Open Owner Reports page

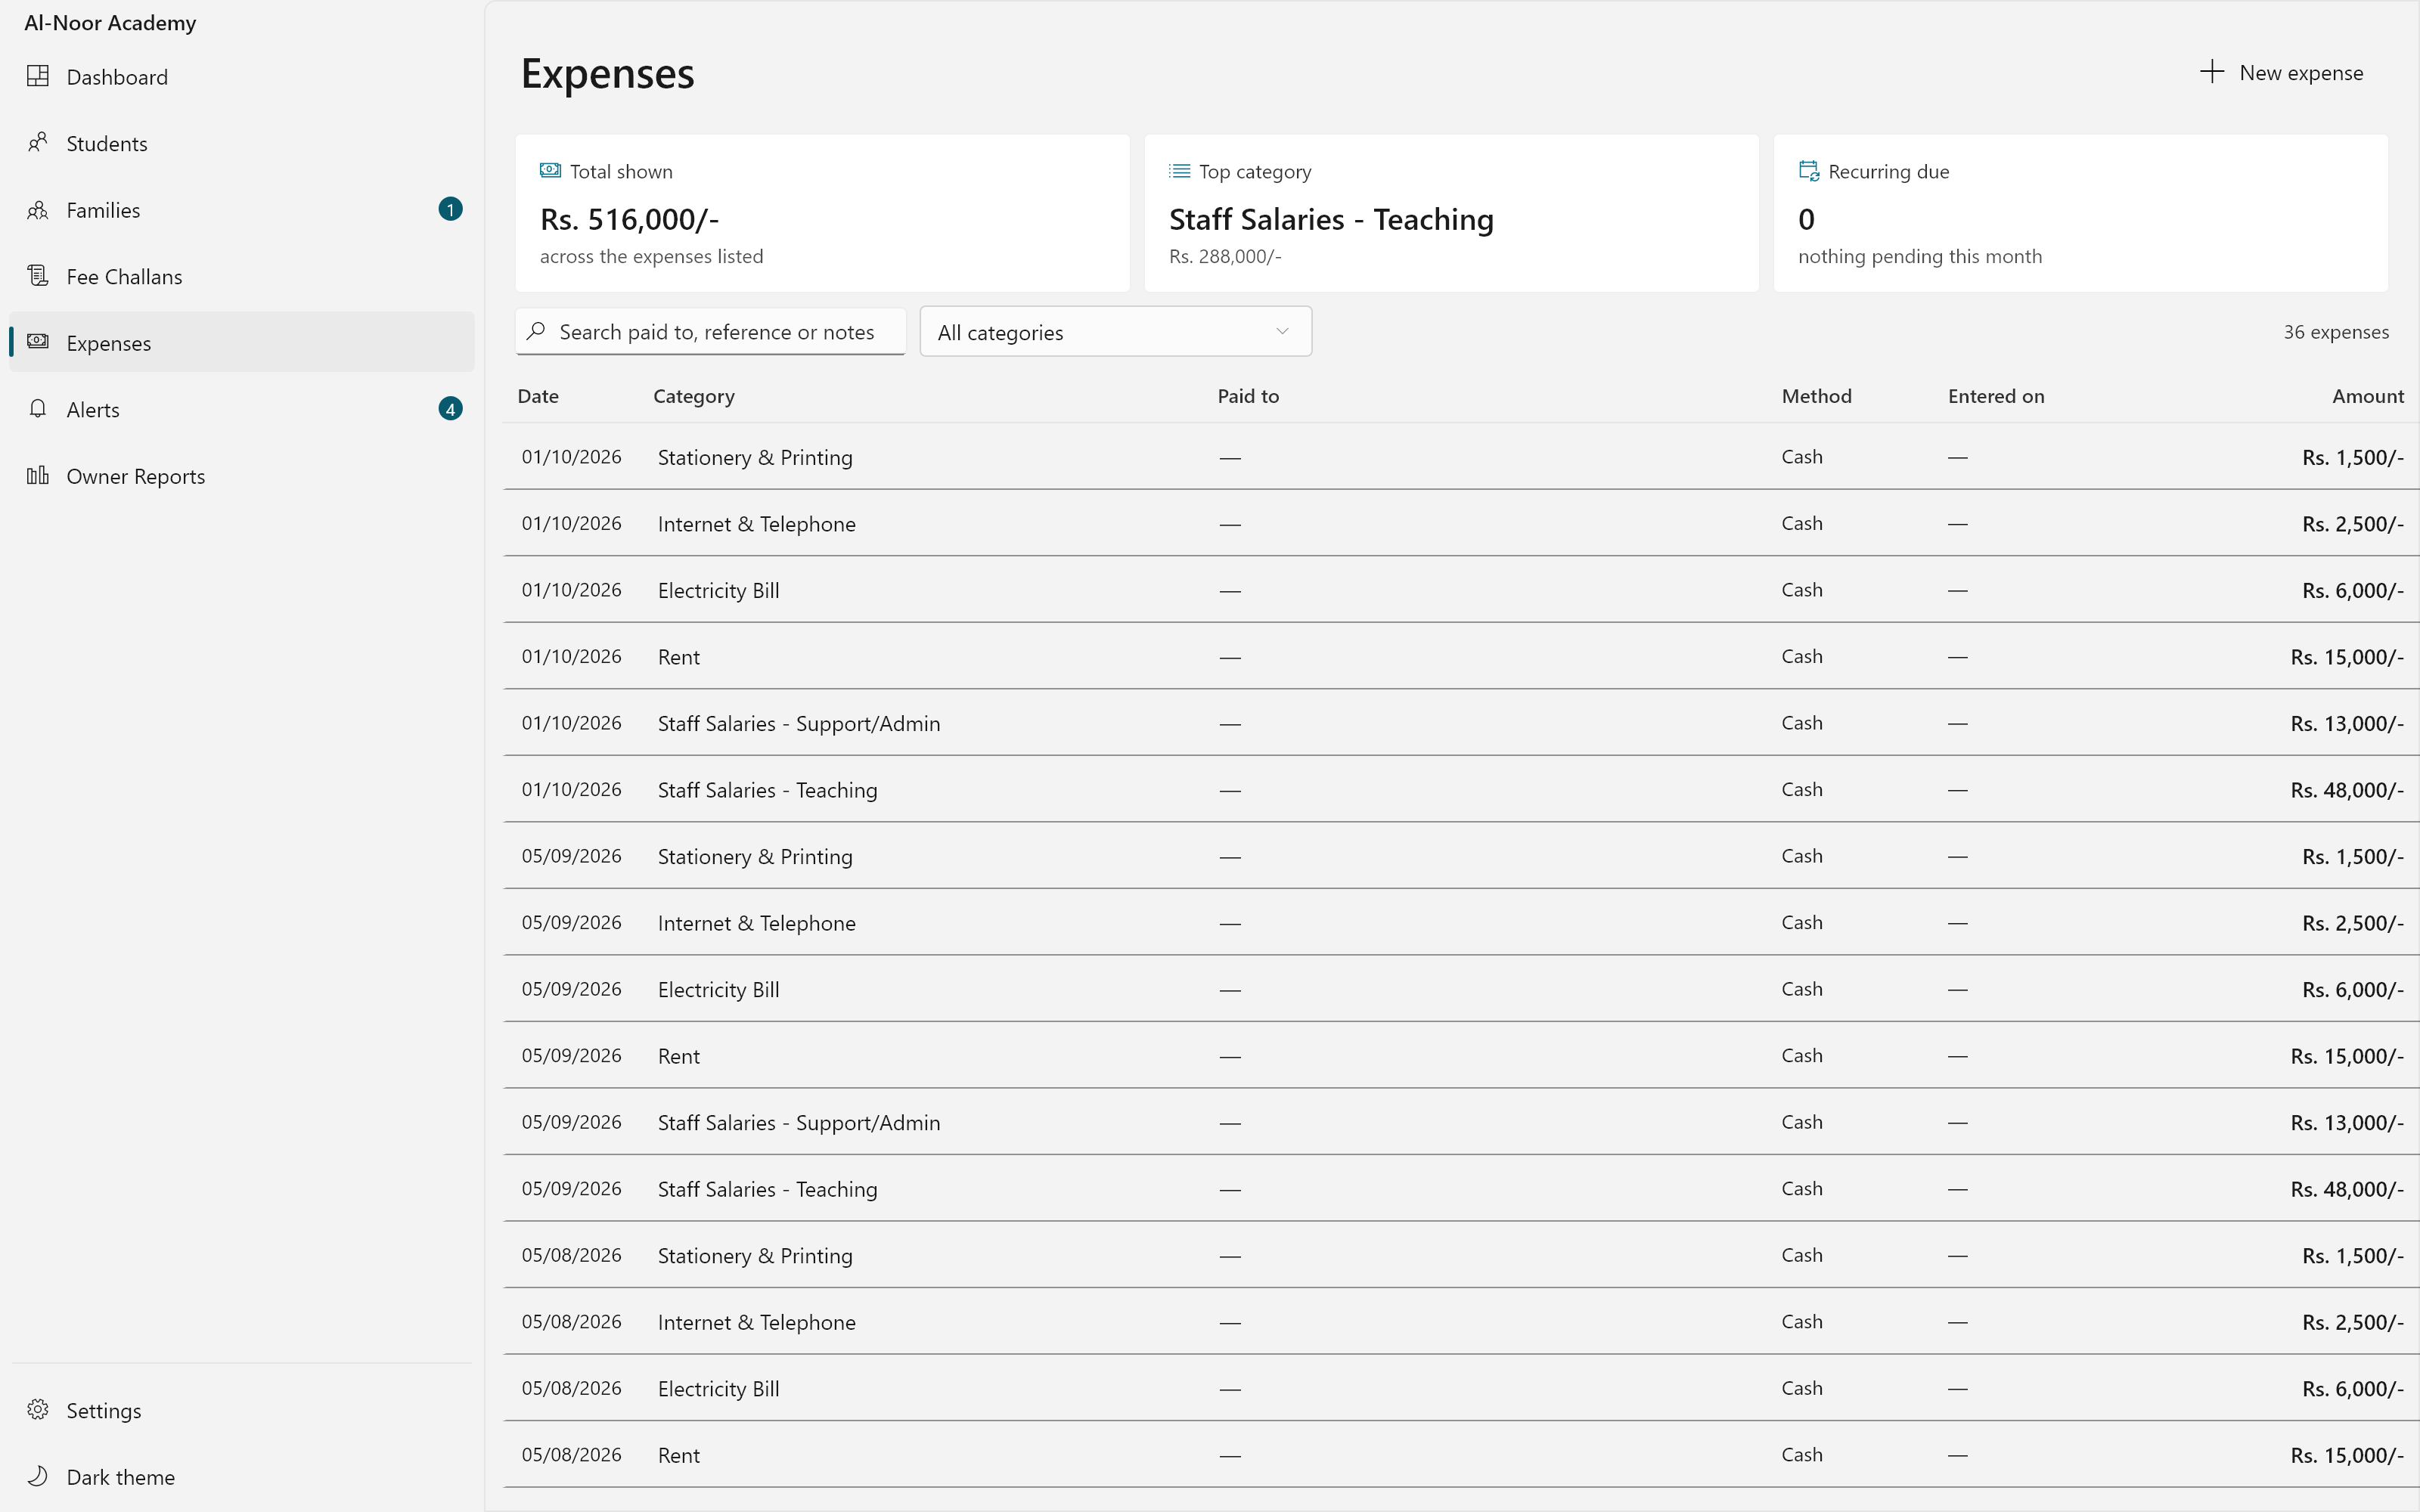[241, 476]
